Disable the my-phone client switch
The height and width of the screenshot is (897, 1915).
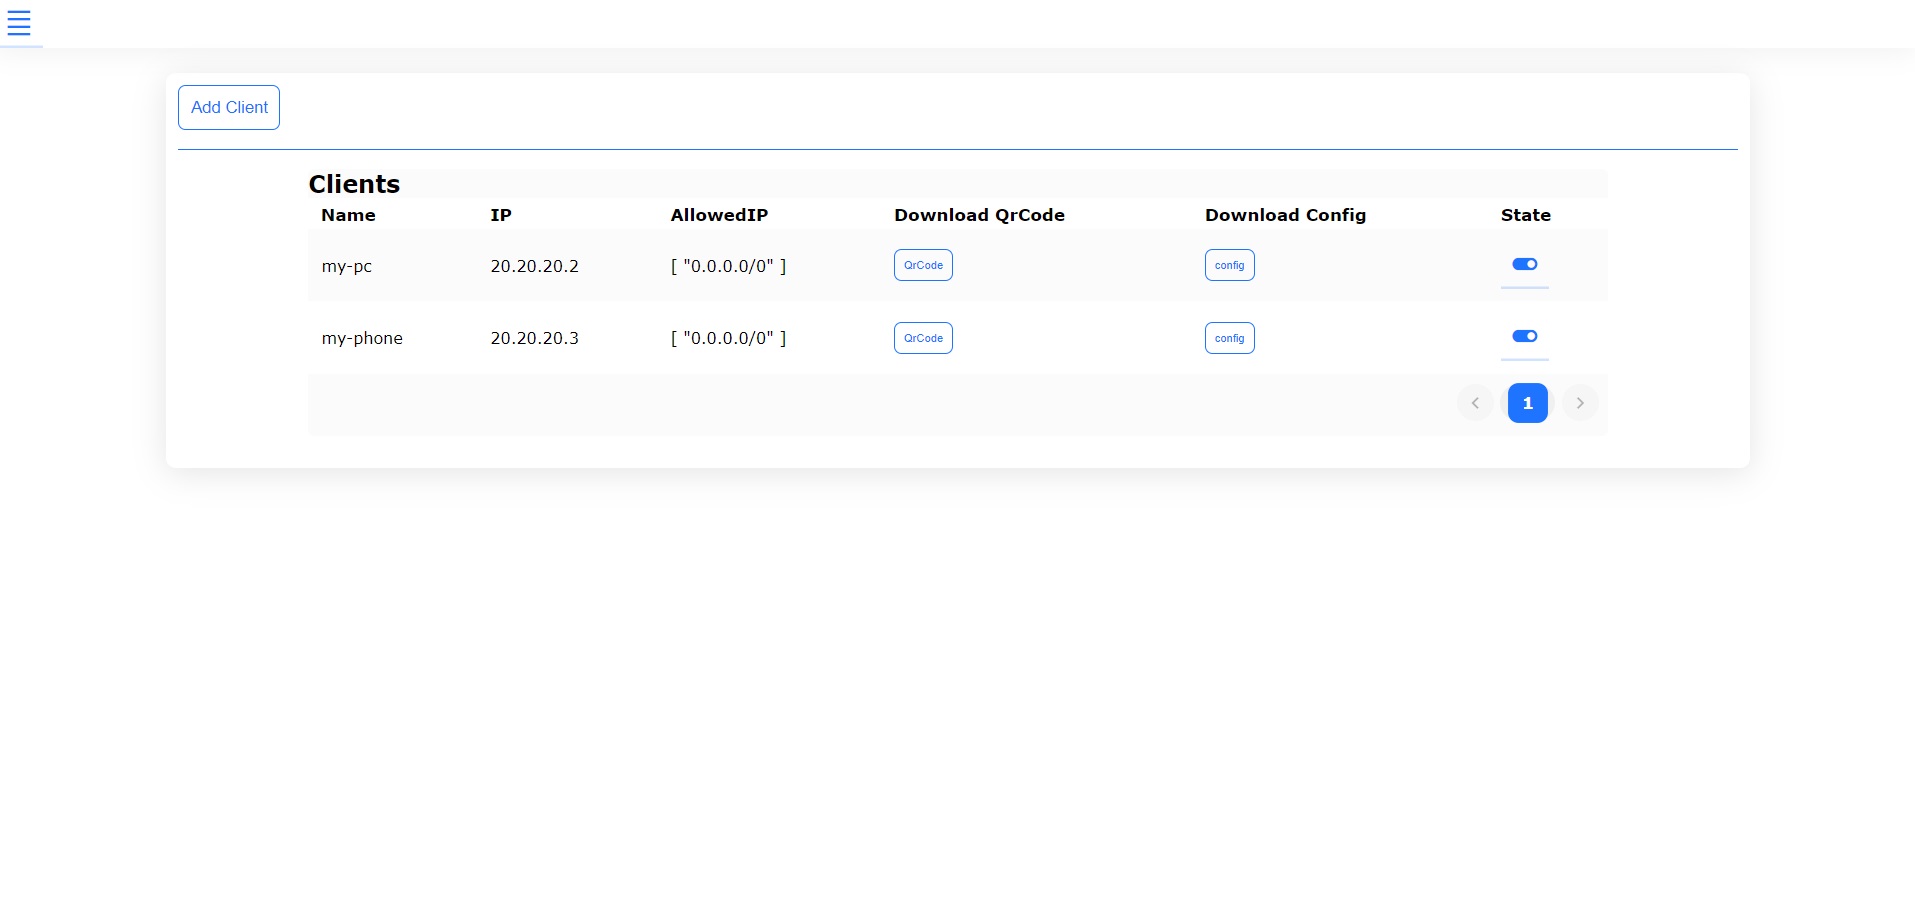tap(1525, 336)
